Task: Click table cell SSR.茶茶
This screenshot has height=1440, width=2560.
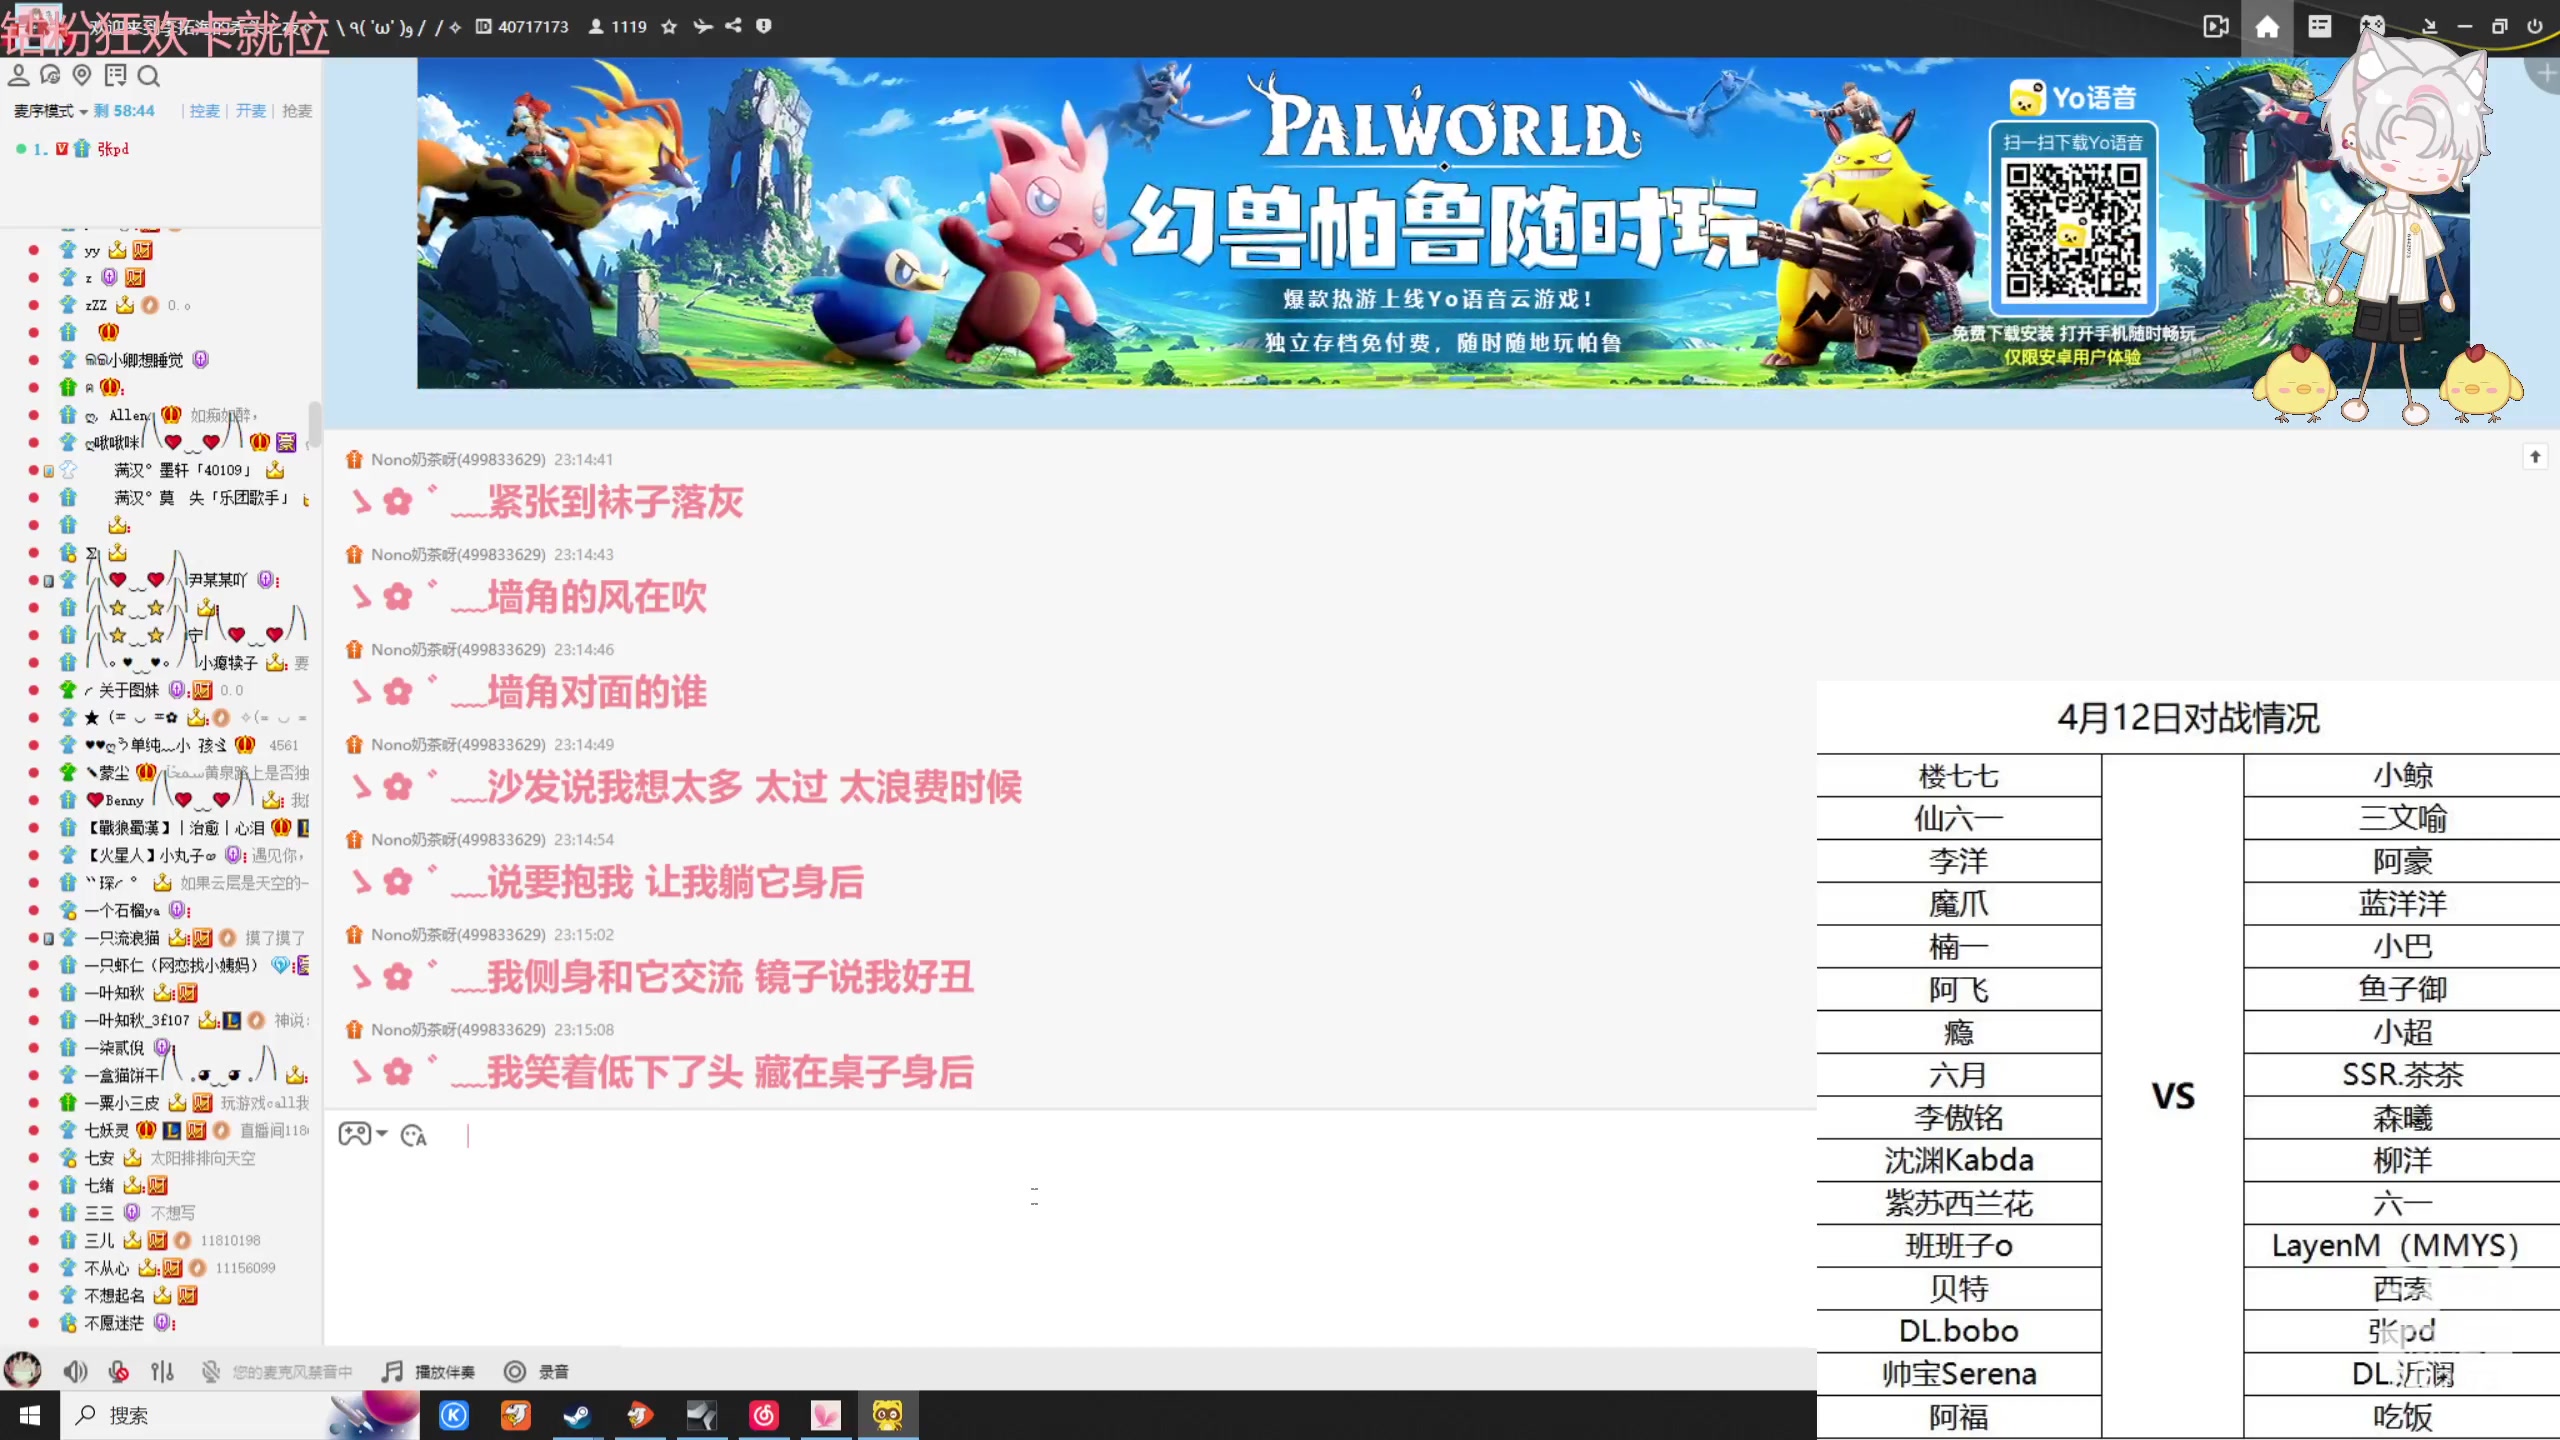Action: pos(2402,1075)
